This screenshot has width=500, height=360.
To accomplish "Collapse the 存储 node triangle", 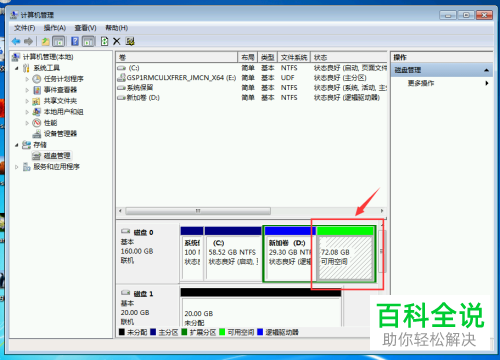I will [17, 145].
